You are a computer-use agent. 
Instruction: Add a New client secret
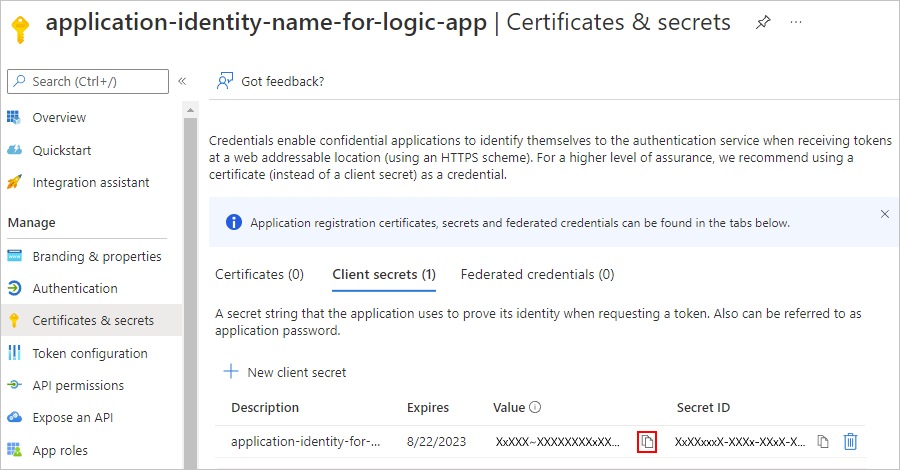coord(285,372)
